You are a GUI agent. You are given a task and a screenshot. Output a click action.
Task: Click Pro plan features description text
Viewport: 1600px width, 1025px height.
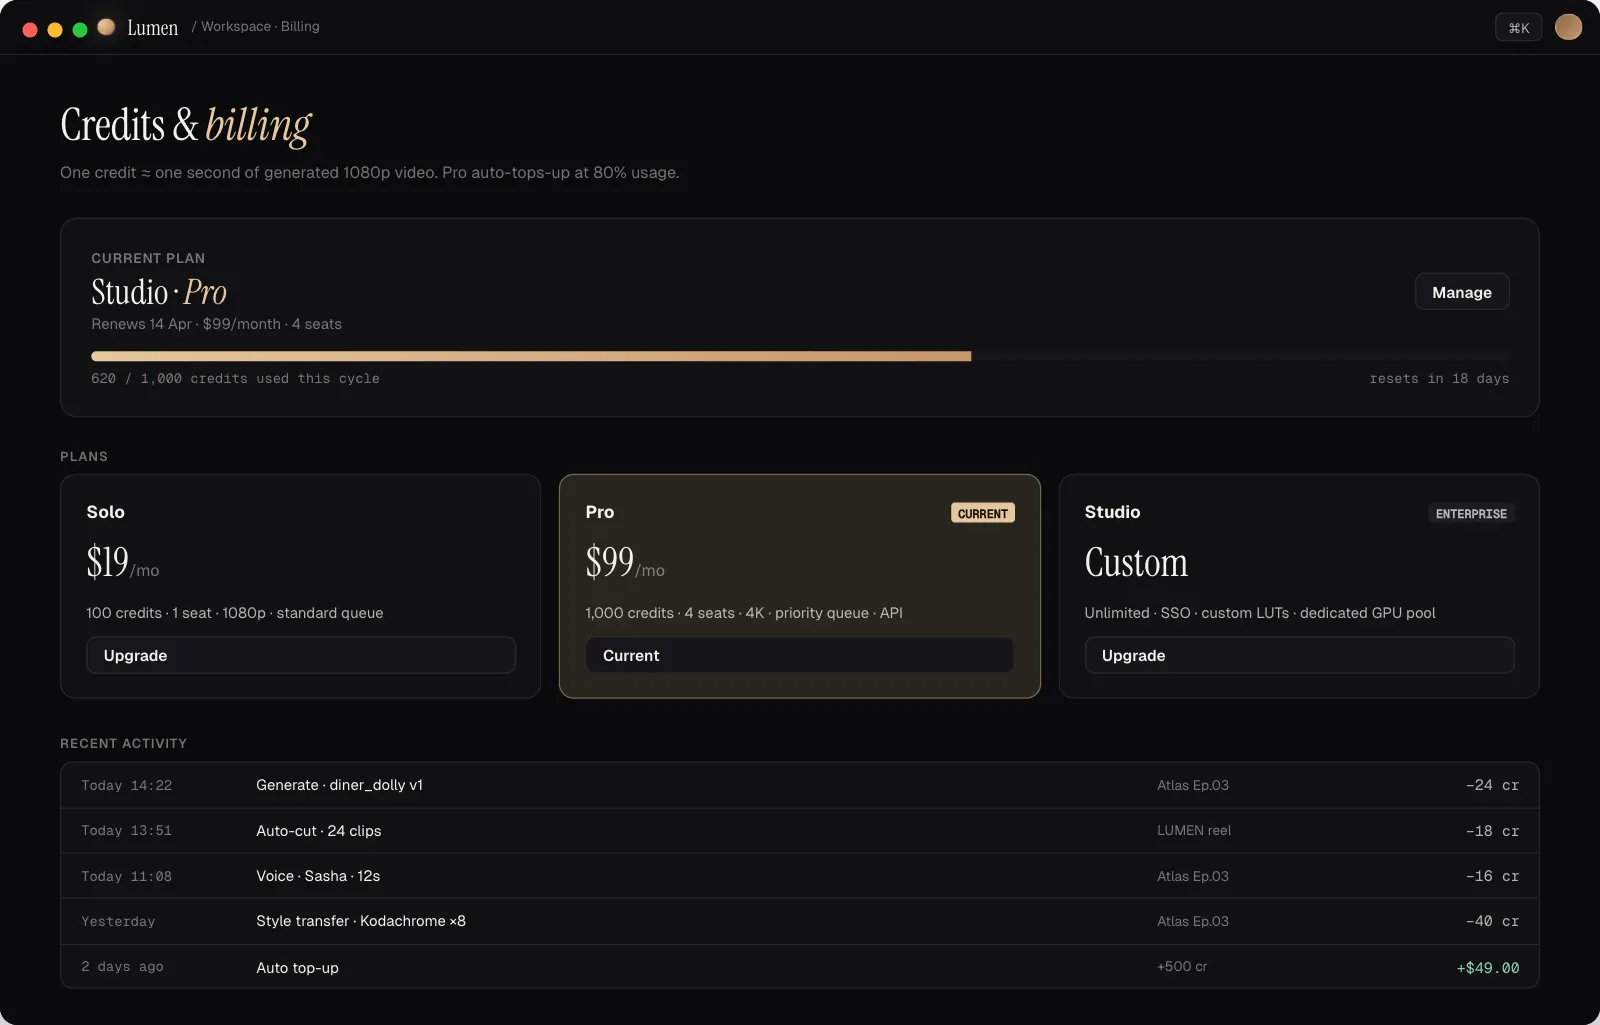(744, 613)
